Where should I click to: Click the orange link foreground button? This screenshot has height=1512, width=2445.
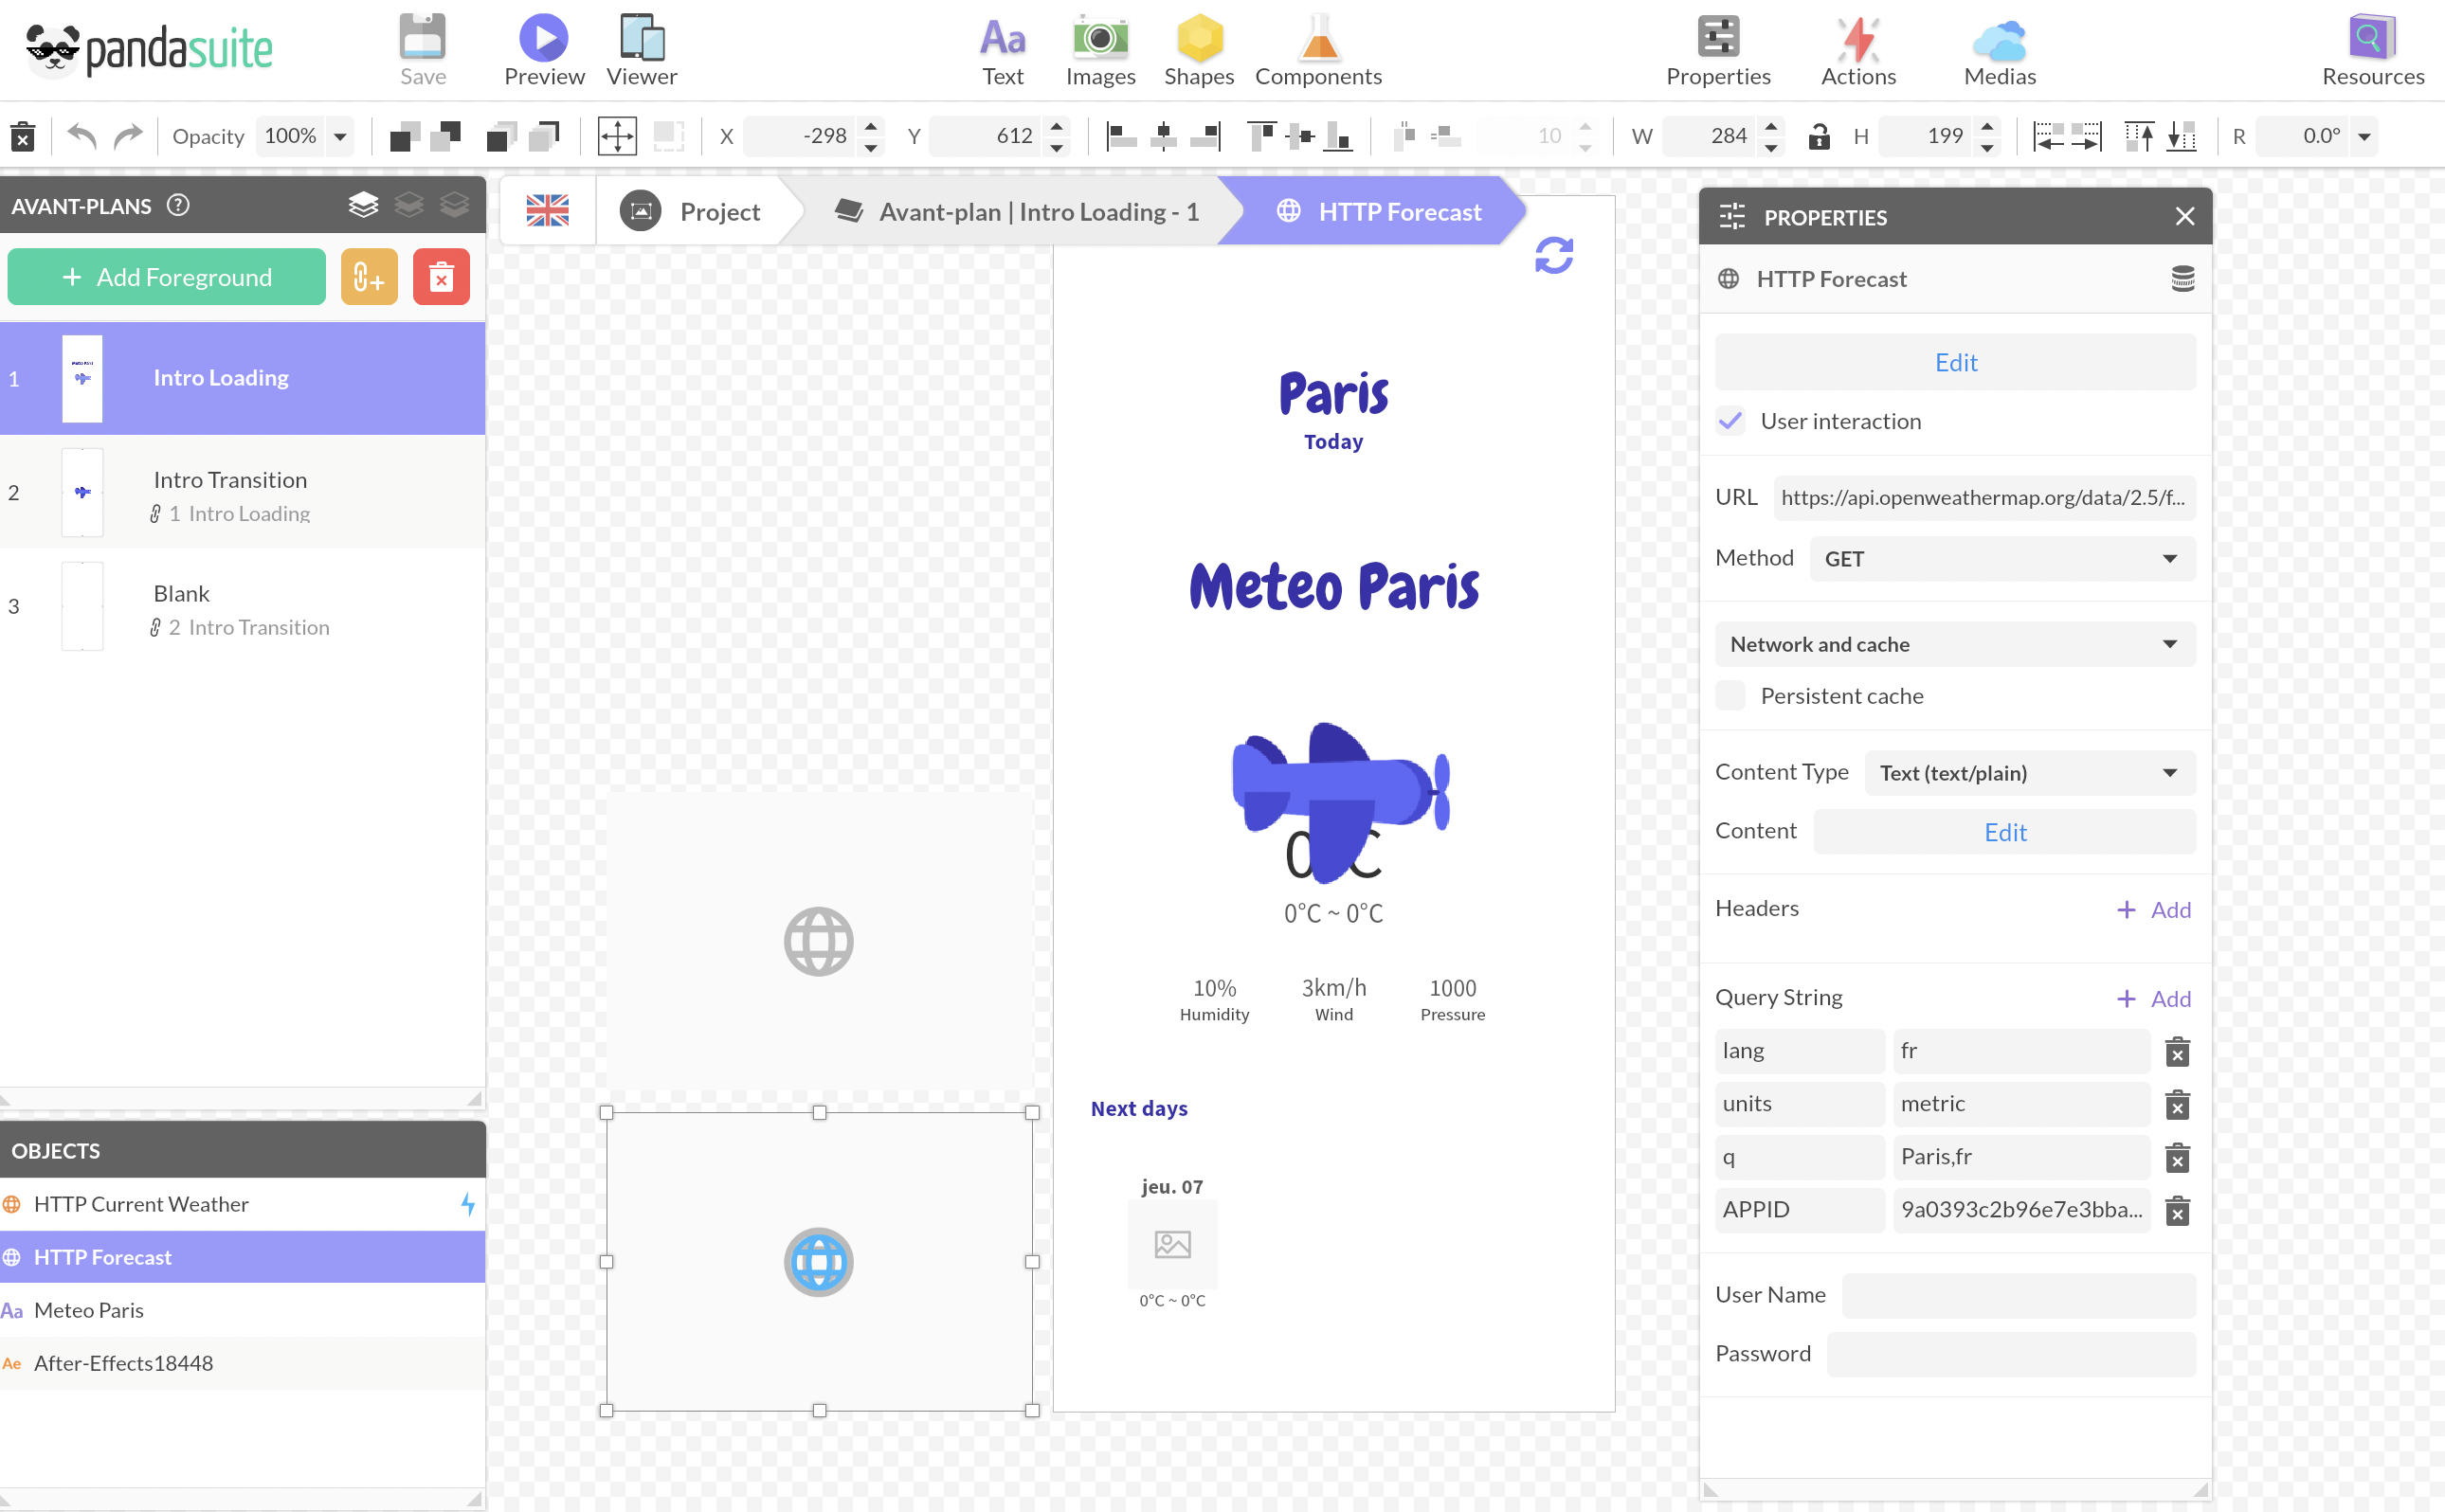(x=369, y=277)
